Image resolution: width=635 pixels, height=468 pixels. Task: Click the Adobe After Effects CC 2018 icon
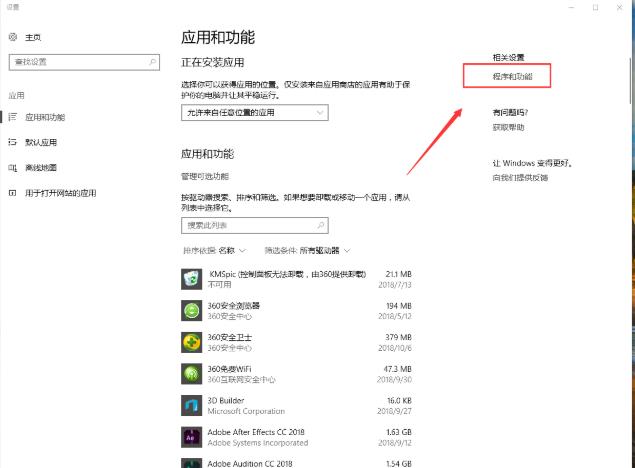pos(191,437)
